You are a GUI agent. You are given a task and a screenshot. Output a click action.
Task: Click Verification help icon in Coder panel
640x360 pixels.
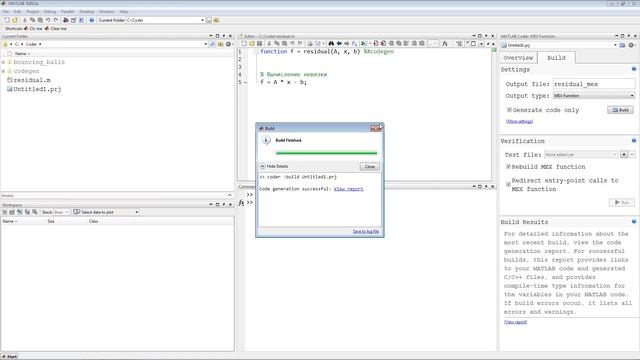pos(634,140)
